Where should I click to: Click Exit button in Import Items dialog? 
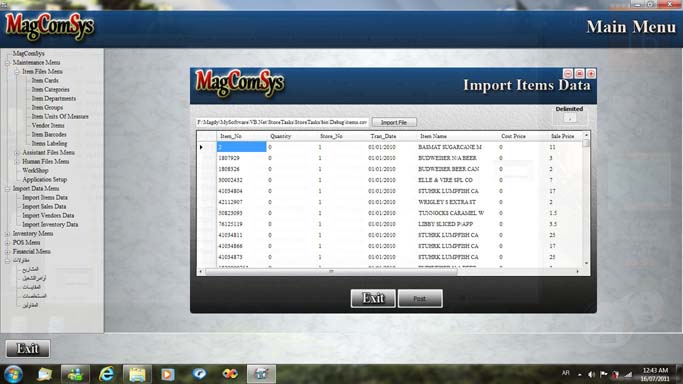(373, 298)
